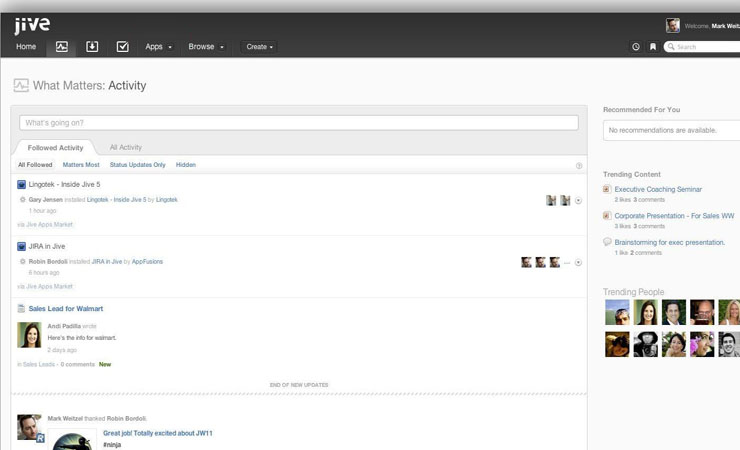This screenshot has width=740, height=450.
Task: Click the Executive Coaching Seminar document icon
Action: tap(607, 189)
